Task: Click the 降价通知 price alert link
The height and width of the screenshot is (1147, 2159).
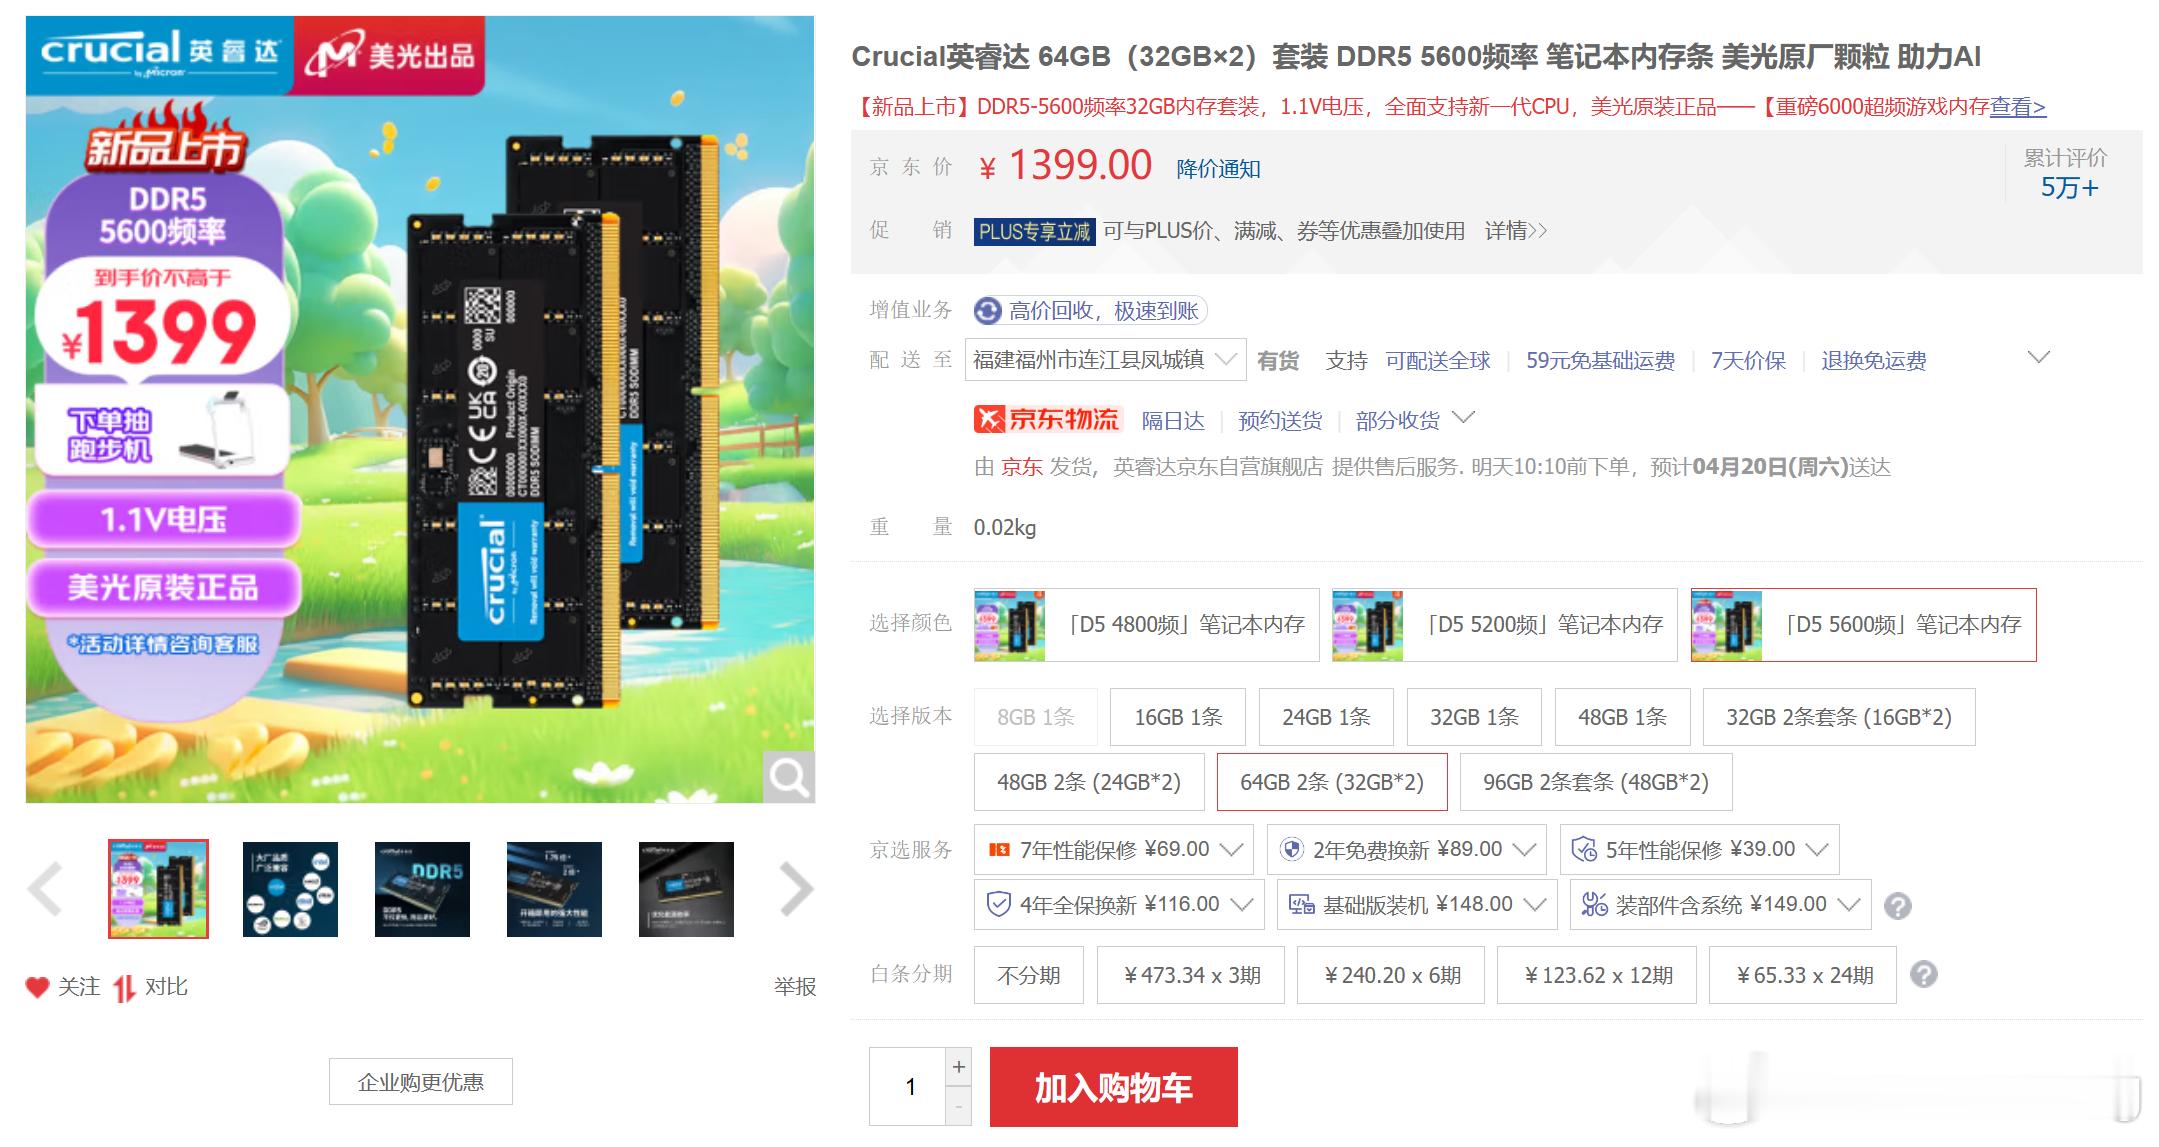Action: pyautogui.click(x=1218, y=169)
